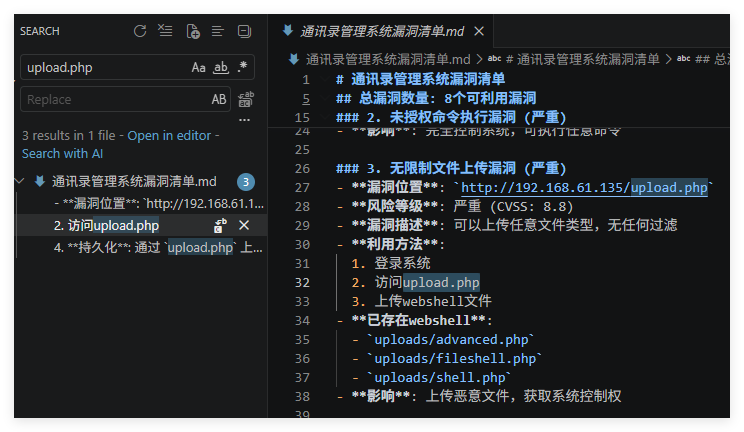
Task: Toggle Match Whole Word option
Action: click(221, 67)
